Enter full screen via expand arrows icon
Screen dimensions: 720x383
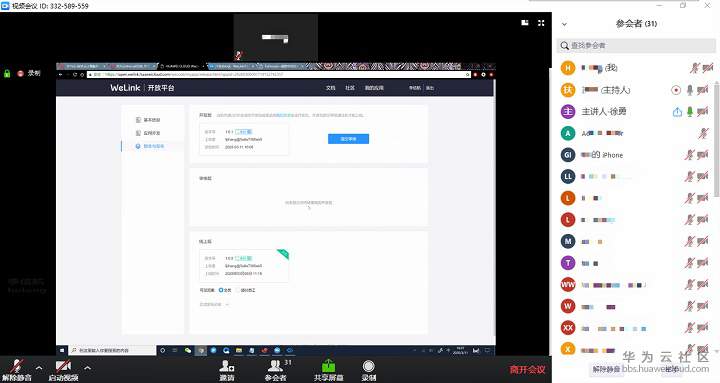(541, 23)
